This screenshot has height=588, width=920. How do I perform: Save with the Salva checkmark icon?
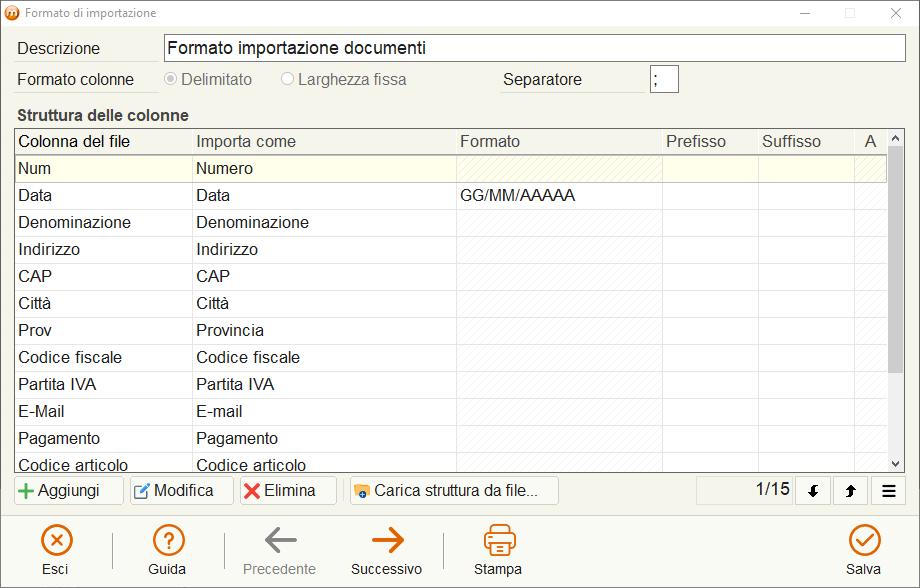[x=864, y=540]
